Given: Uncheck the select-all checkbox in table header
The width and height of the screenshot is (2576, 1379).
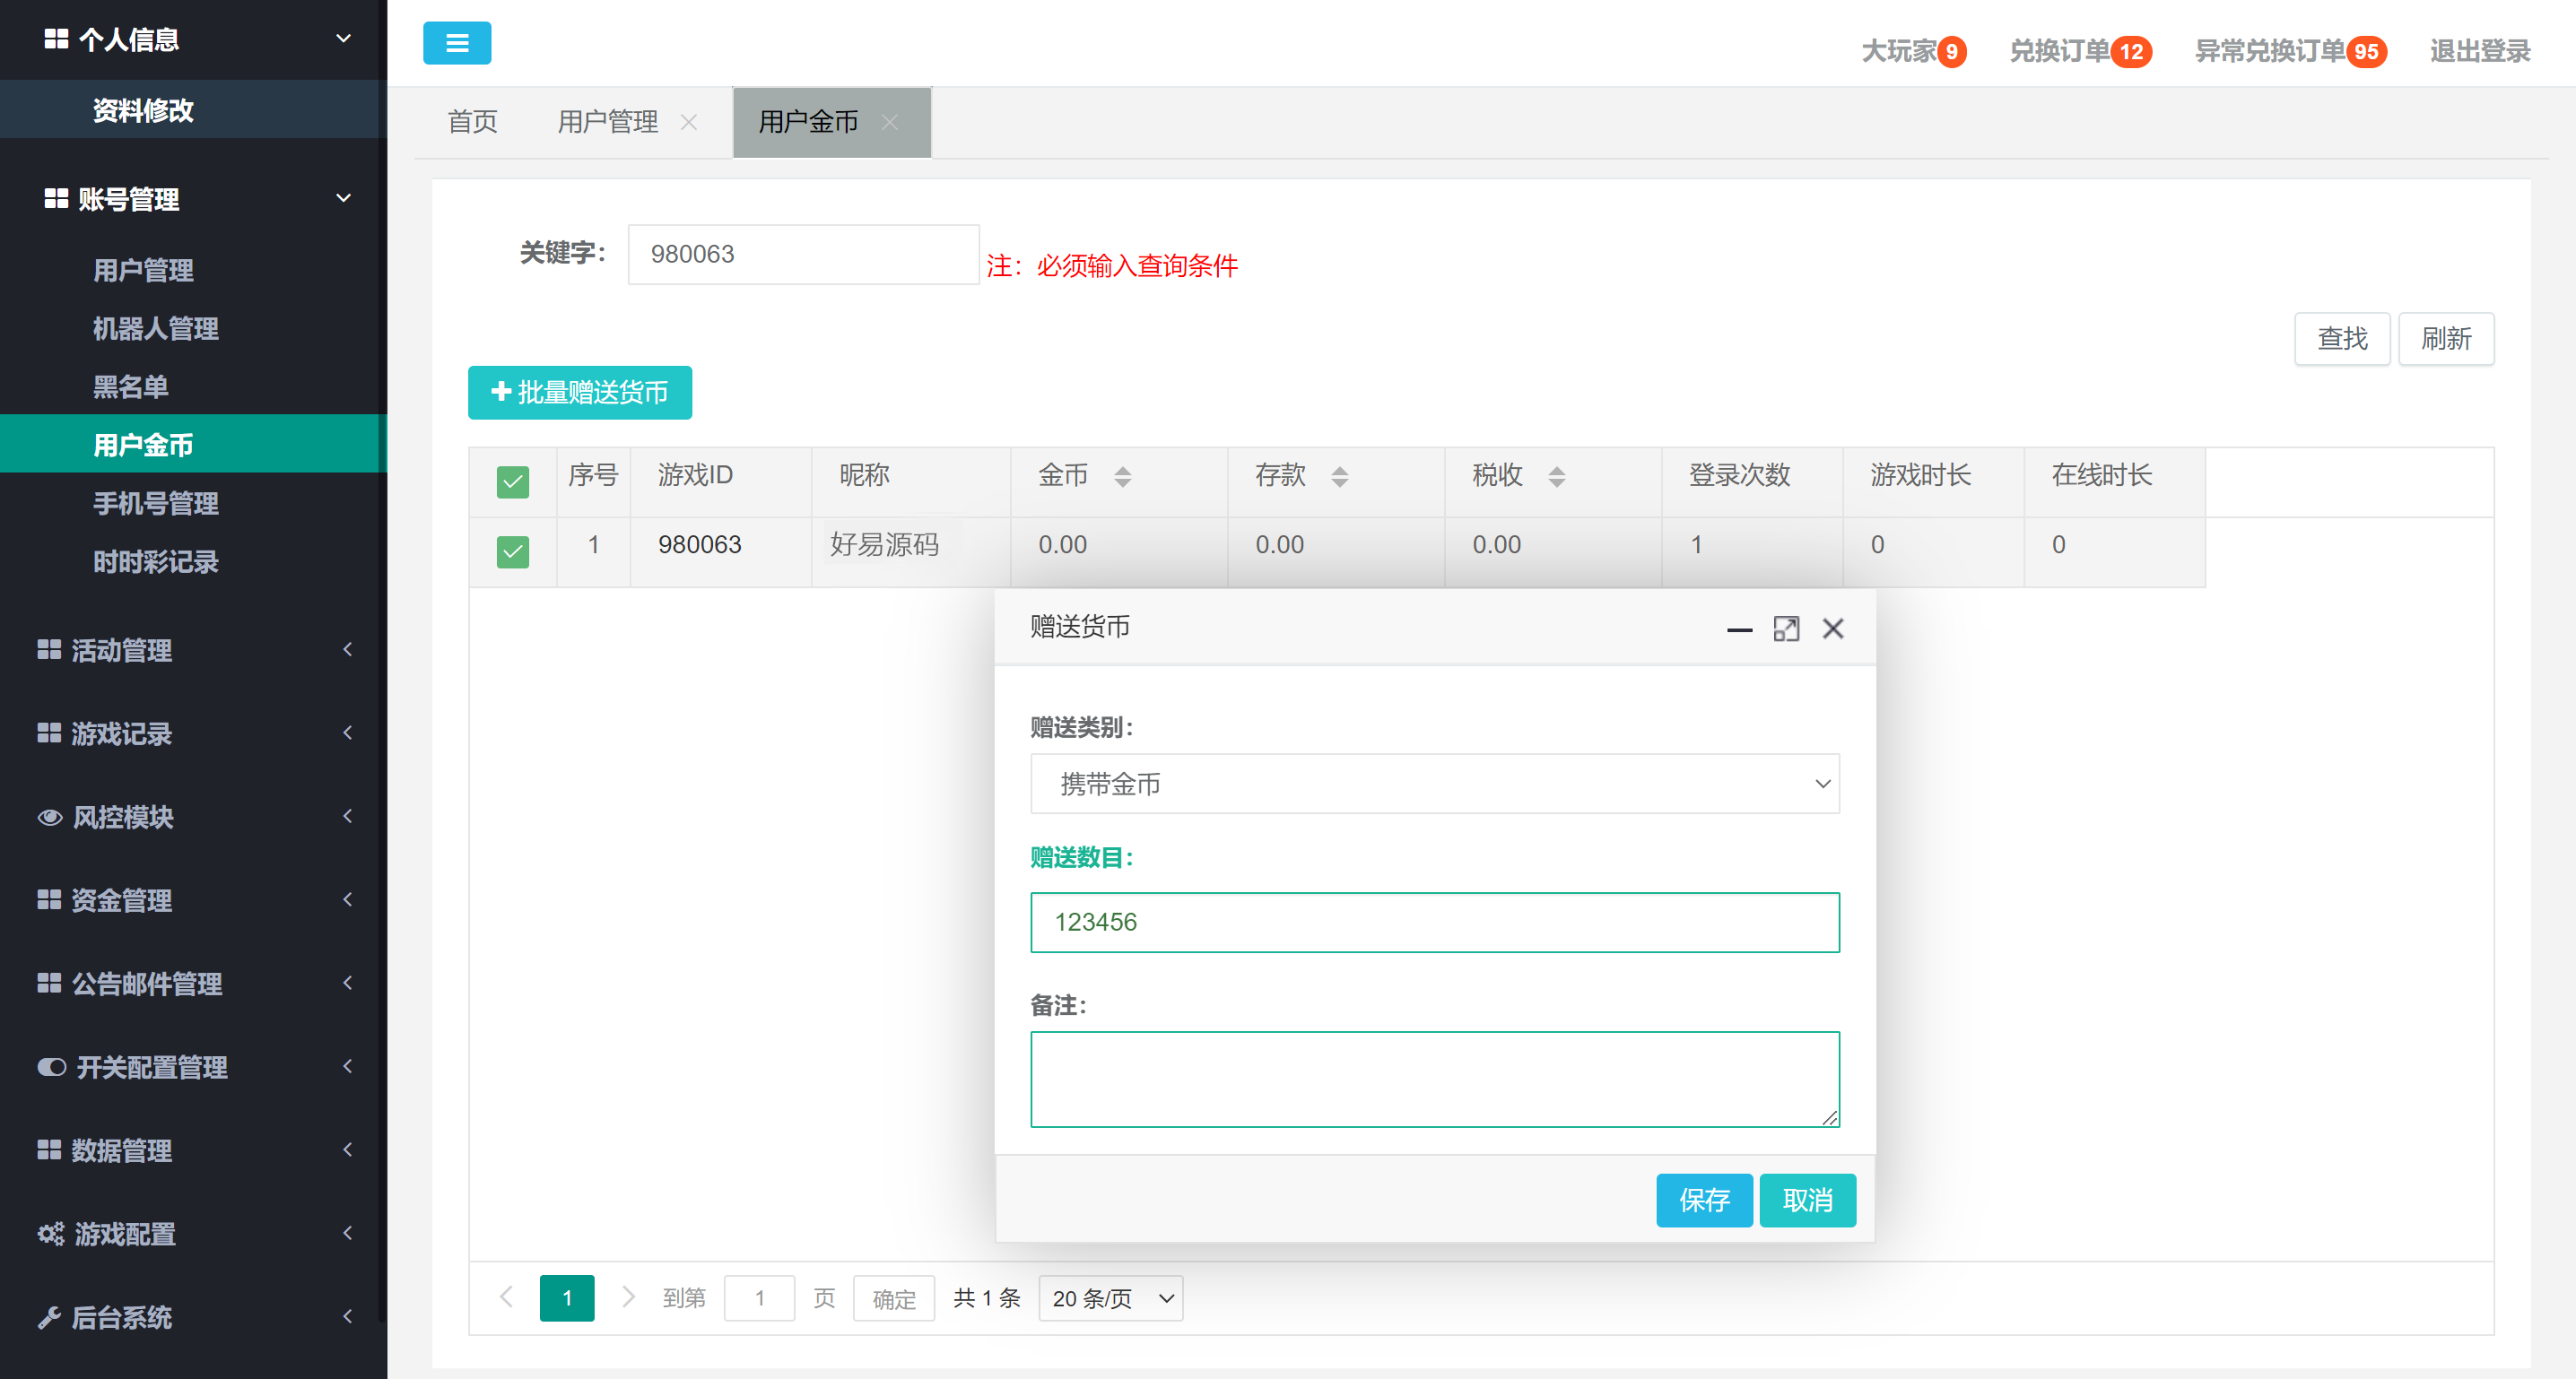Looking at the screenshot, I should coord(512,482).
